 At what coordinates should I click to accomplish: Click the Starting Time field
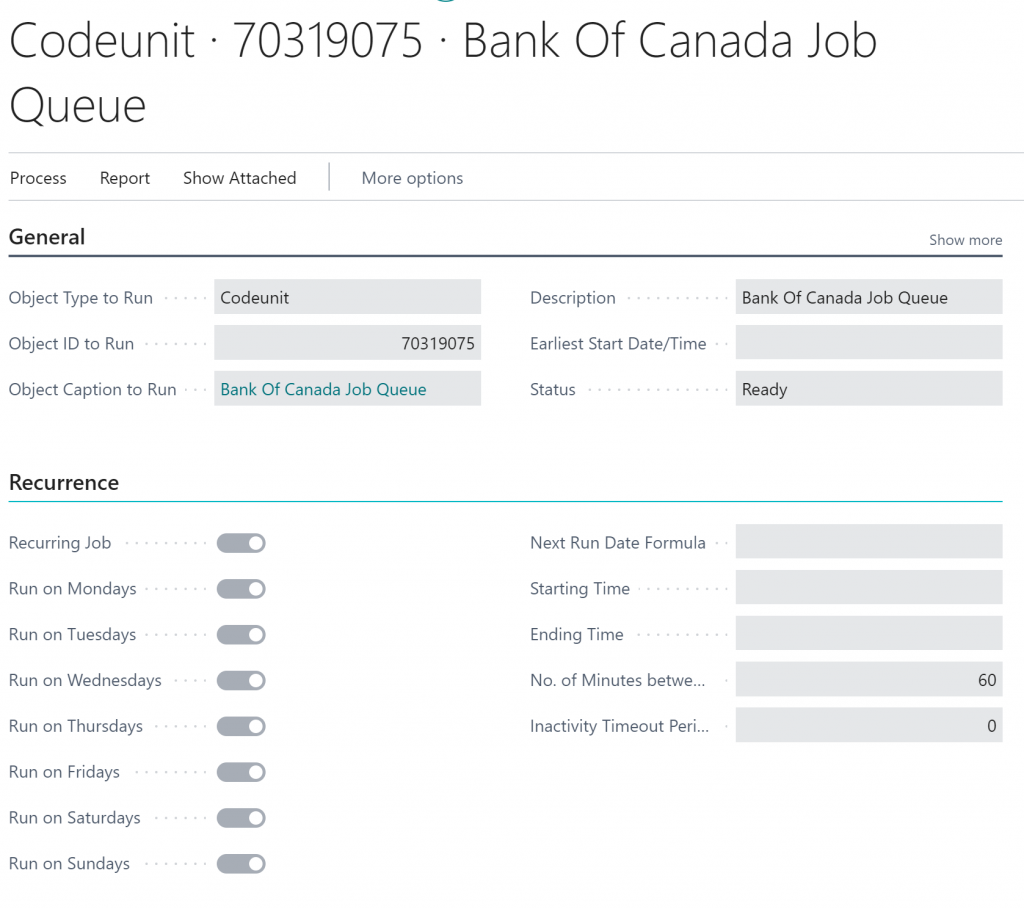click(x=869, y=587)
